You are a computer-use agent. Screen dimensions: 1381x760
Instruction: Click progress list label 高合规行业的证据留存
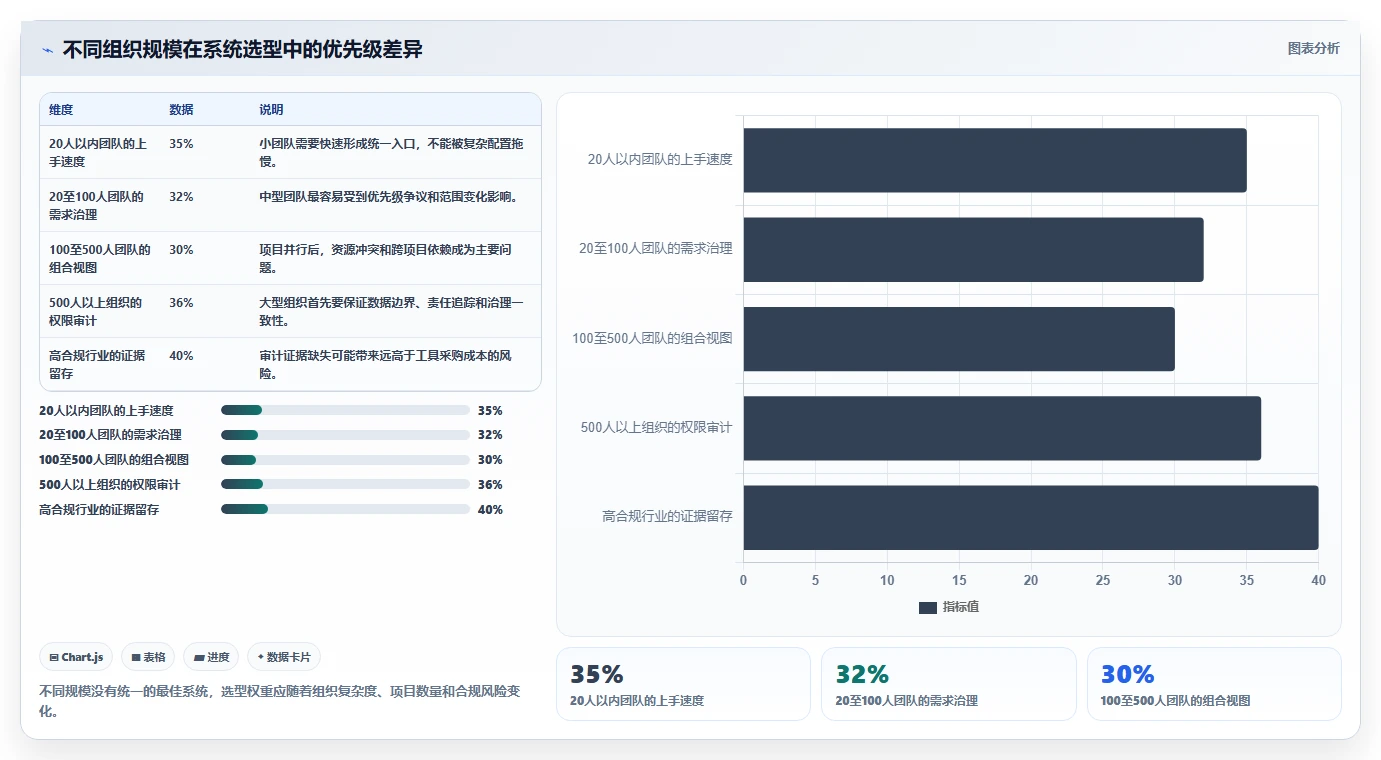[99, 509]
